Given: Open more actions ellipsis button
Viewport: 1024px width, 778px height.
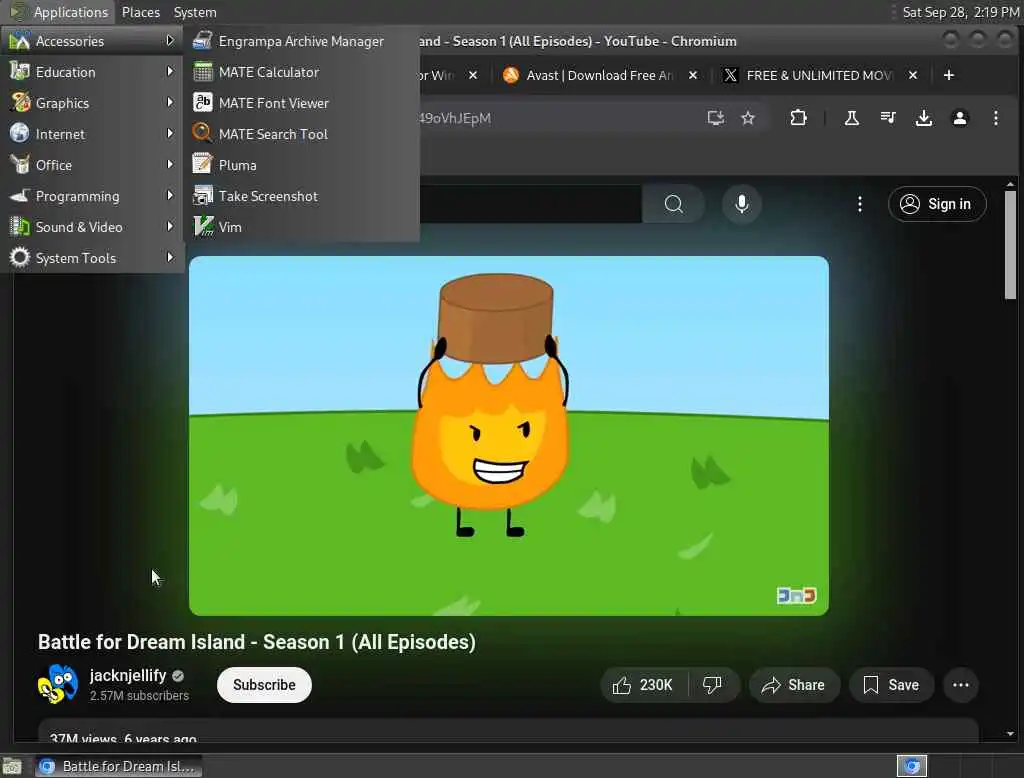Looking at the screenshot, I should click(x=961, y=685).
